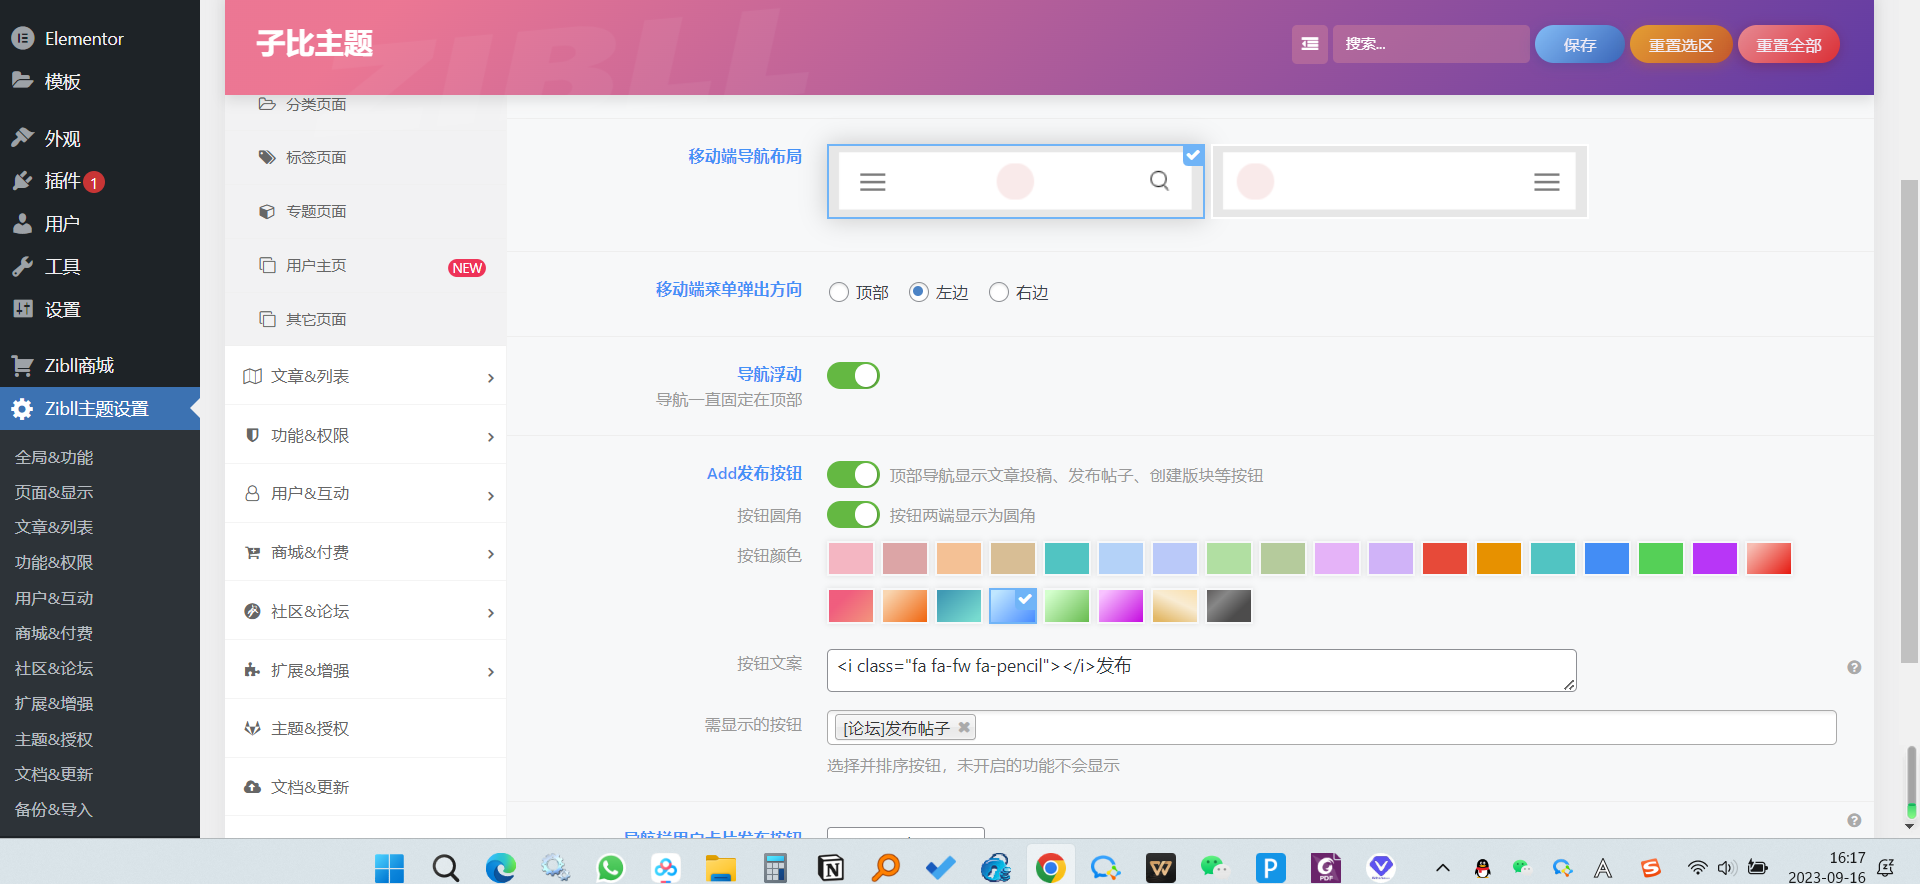Viewport: 1920px width, 884px height.
Task: Choose mobile nav layout with search icon
Action: (1015, 181)
